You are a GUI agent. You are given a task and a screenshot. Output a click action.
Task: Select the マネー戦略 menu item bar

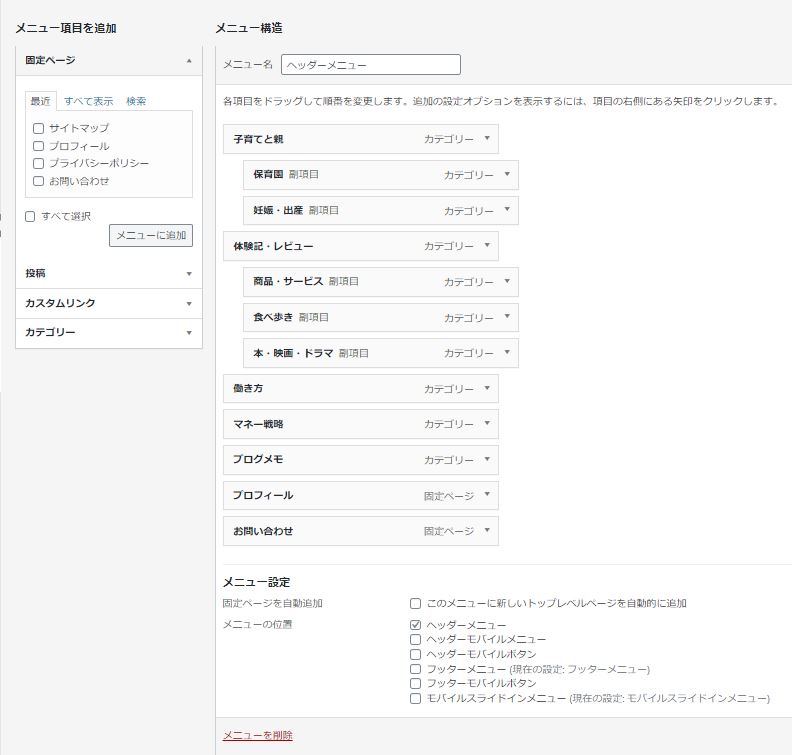(361, 424)
